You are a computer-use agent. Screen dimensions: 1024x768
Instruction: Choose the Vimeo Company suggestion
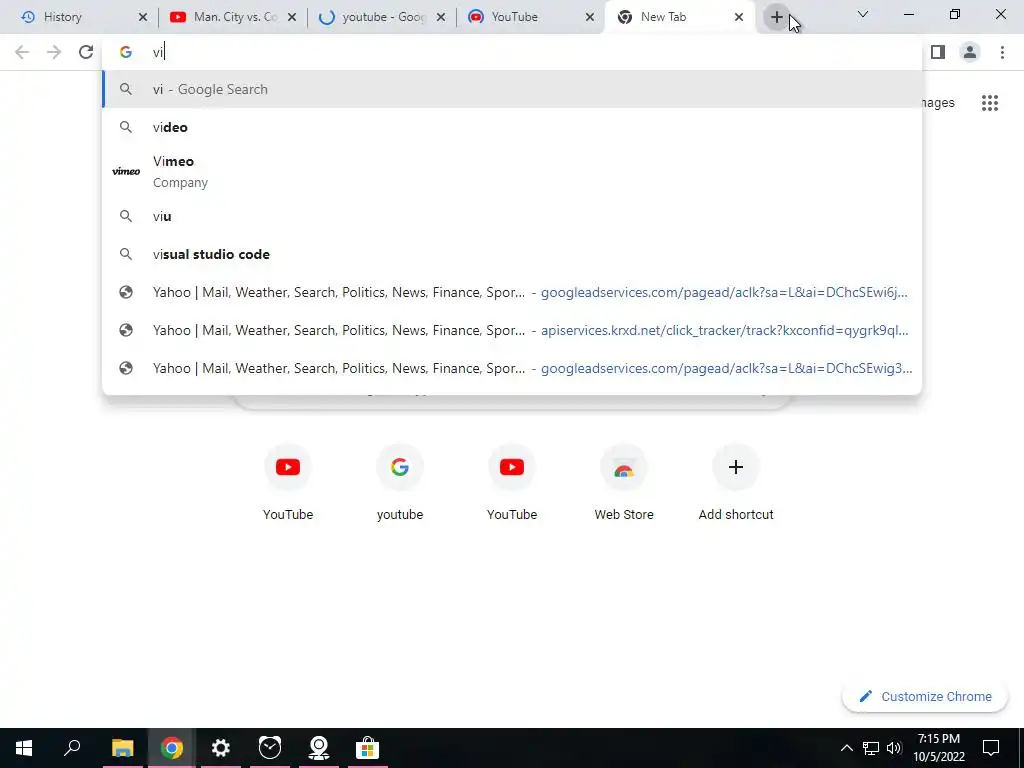[x=512, y=172]
